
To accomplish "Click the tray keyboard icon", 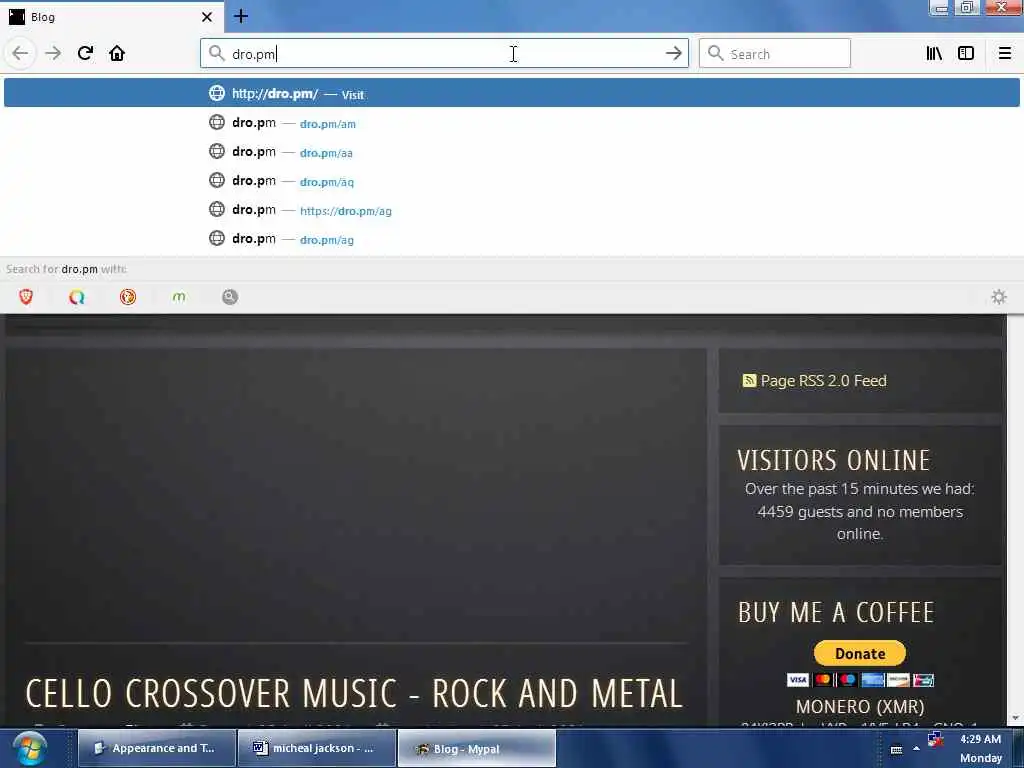I will click(x=896, y=750).
